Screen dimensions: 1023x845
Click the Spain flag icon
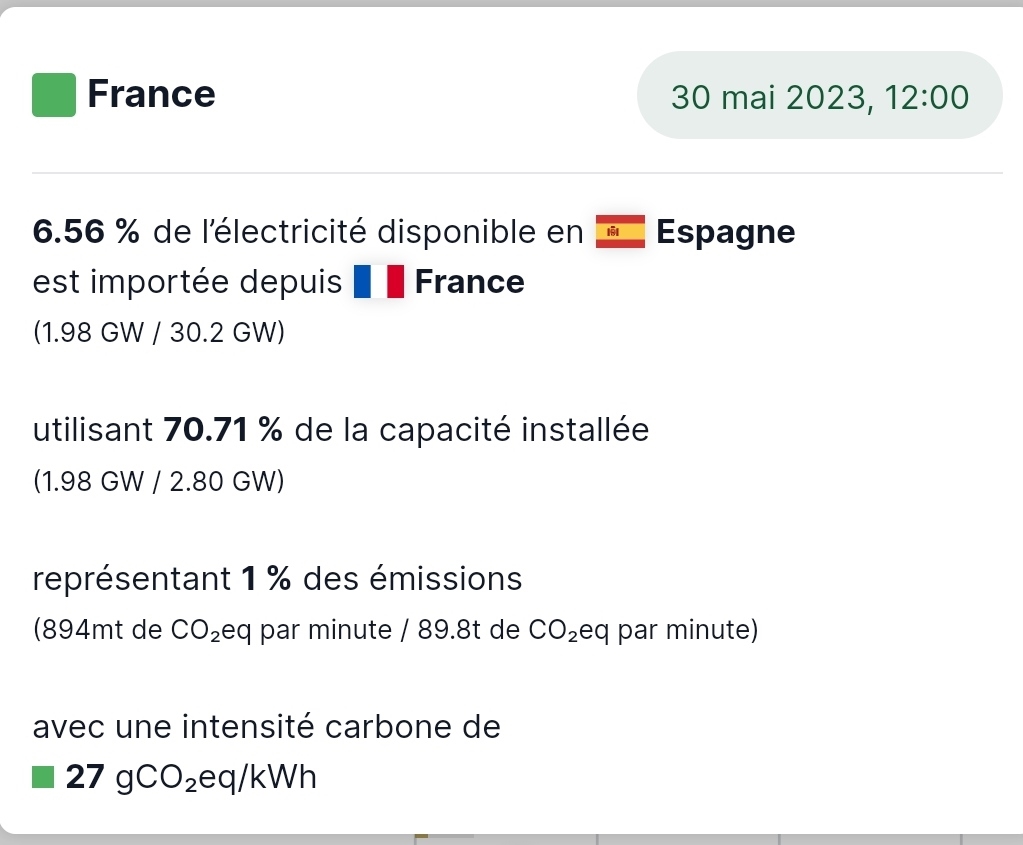[x=621, y=232]
